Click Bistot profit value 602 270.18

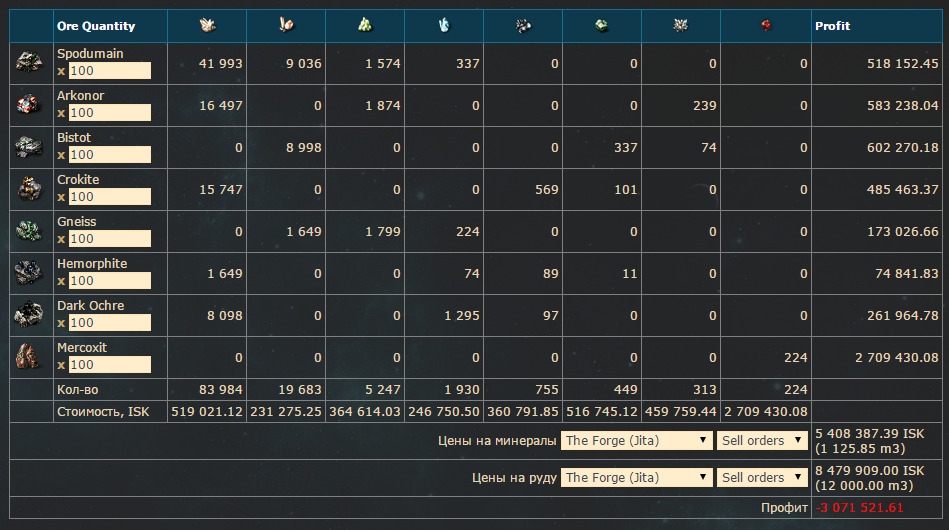pyautogui.click(x=902, y=148)
